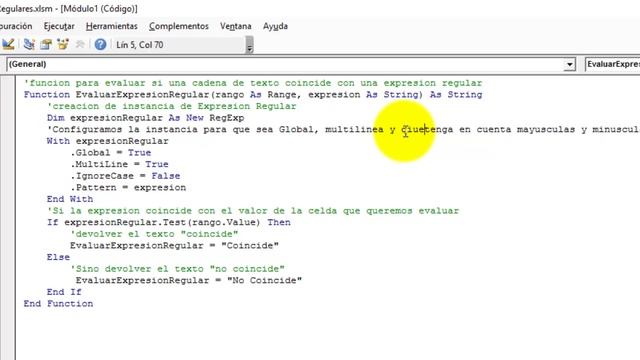
Task: Open the Ventana menu
Action: tap(236, 26)
